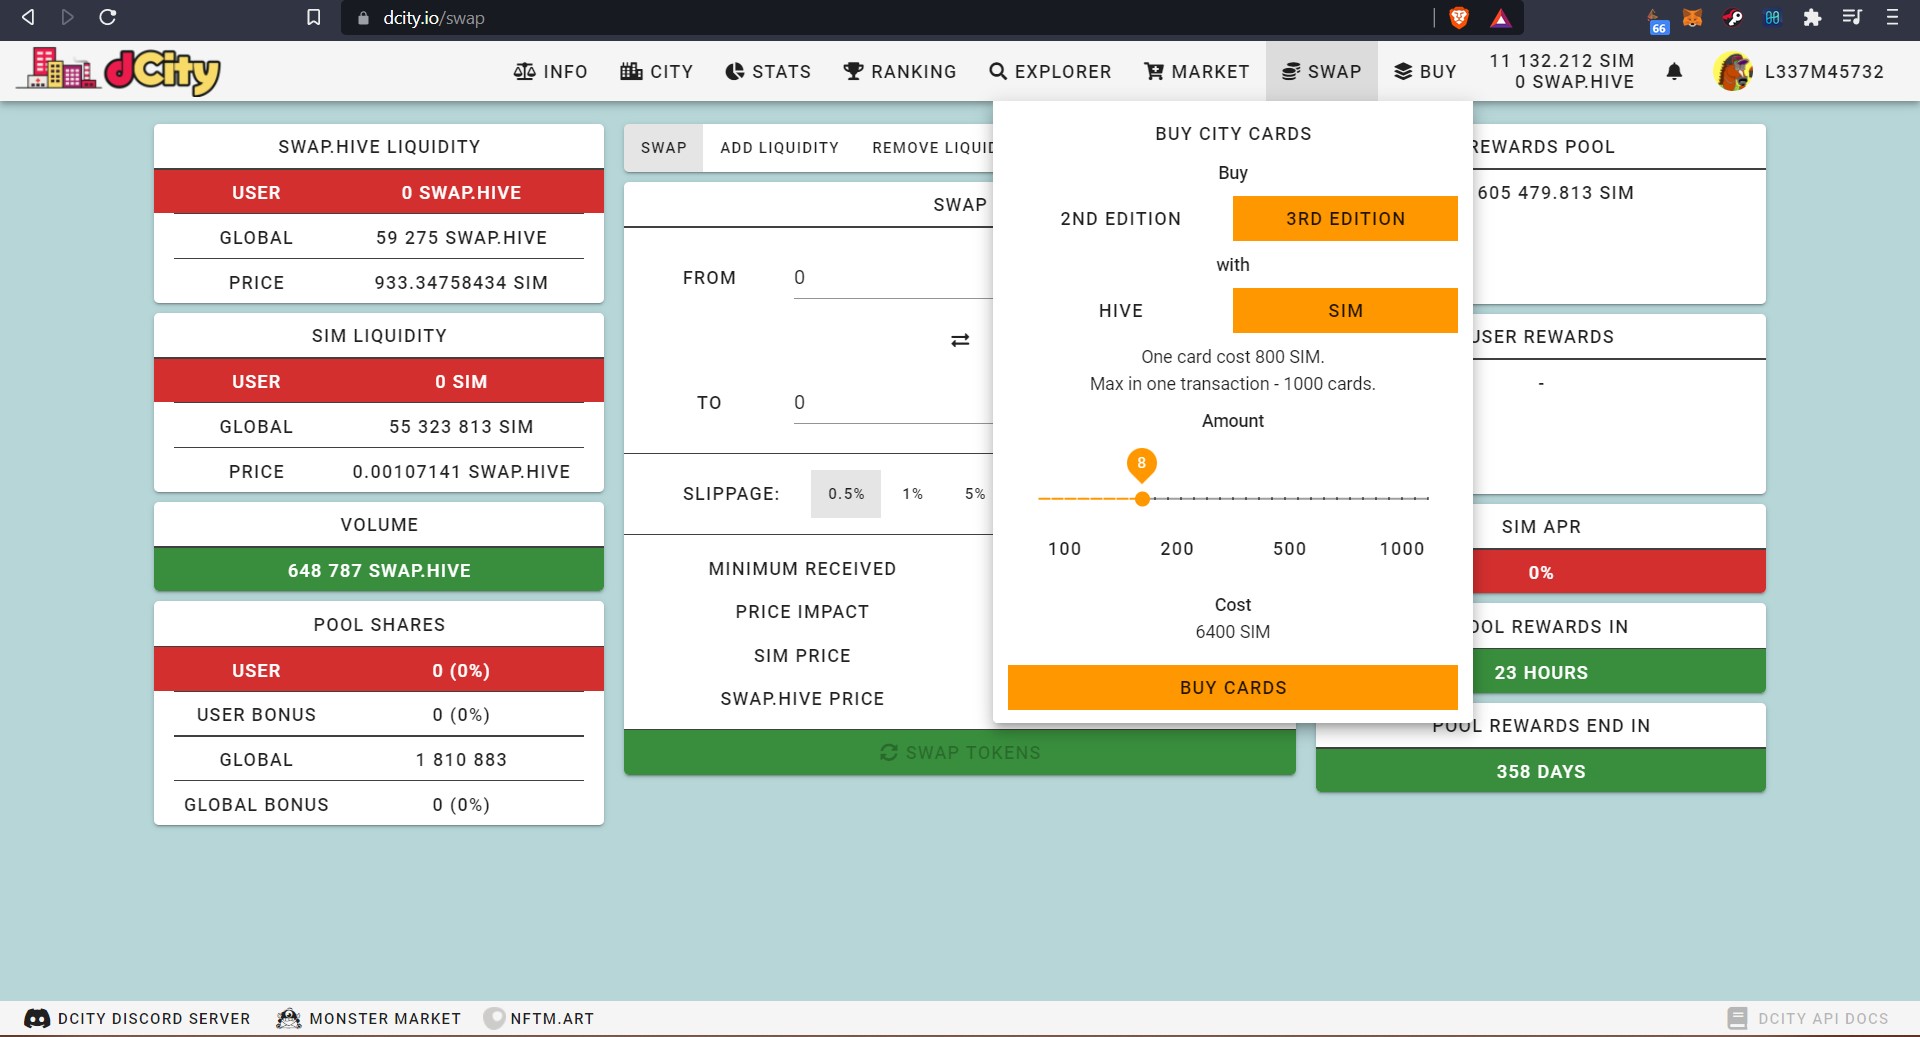Set slippage to 5%
The height and width of the screenshot is (1037, 1920).
coord(975,493)
